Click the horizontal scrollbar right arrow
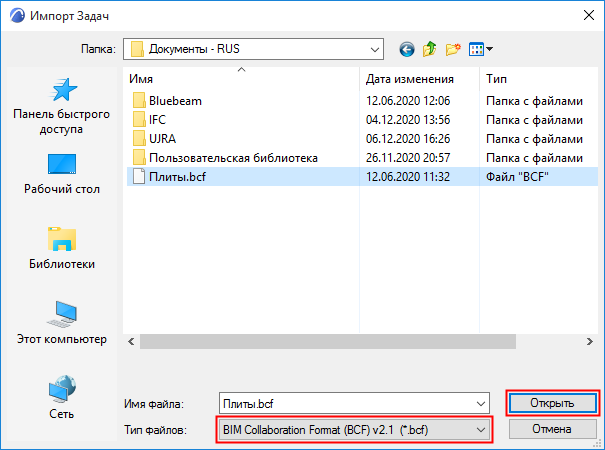 point(590,342)
